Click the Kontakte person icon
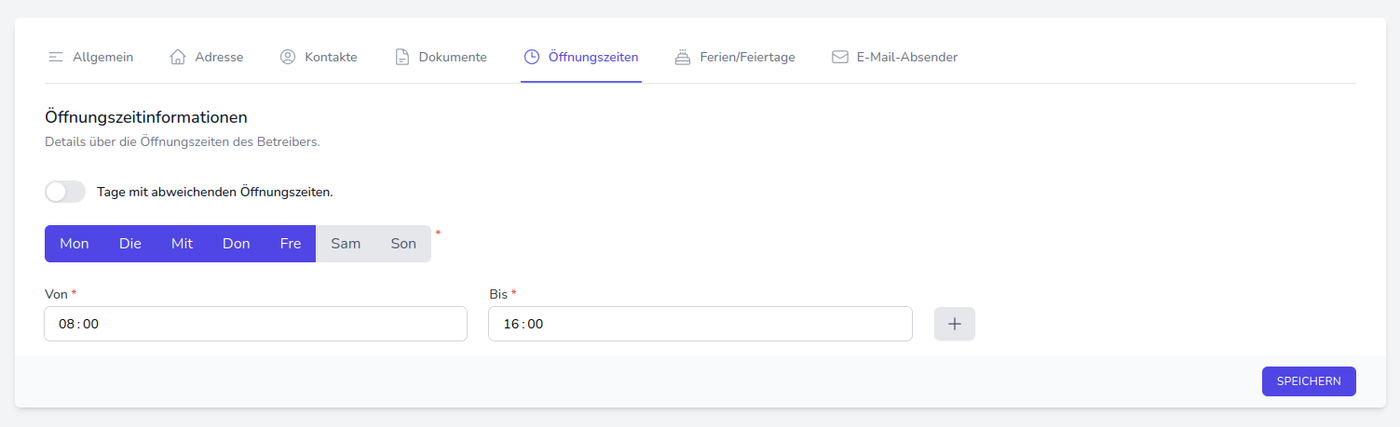 coord(288,57)
